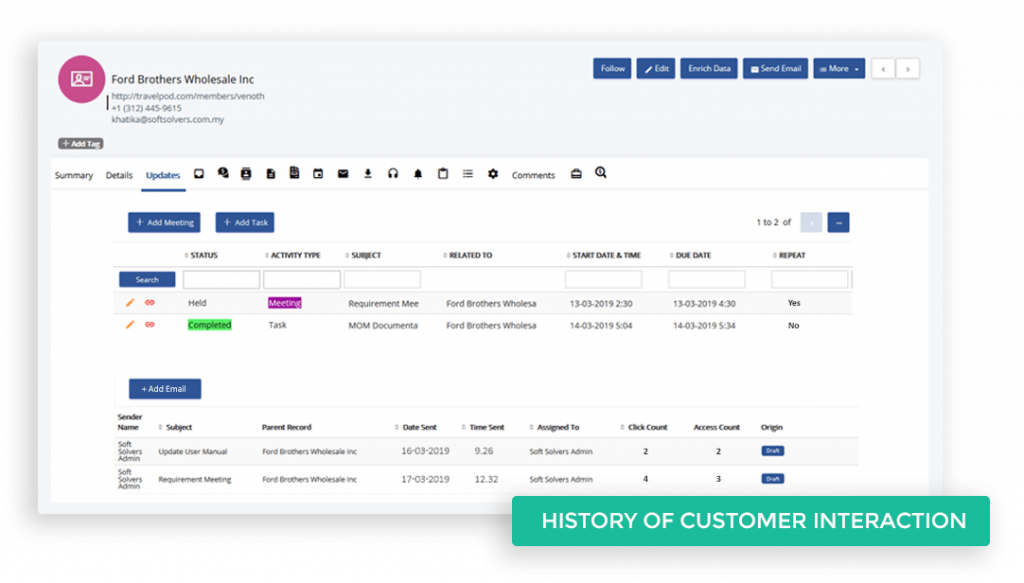The height and width of the screenshot is (583, 1024).
Task: Open the magnifier search icon
Action: coord(598,173)
